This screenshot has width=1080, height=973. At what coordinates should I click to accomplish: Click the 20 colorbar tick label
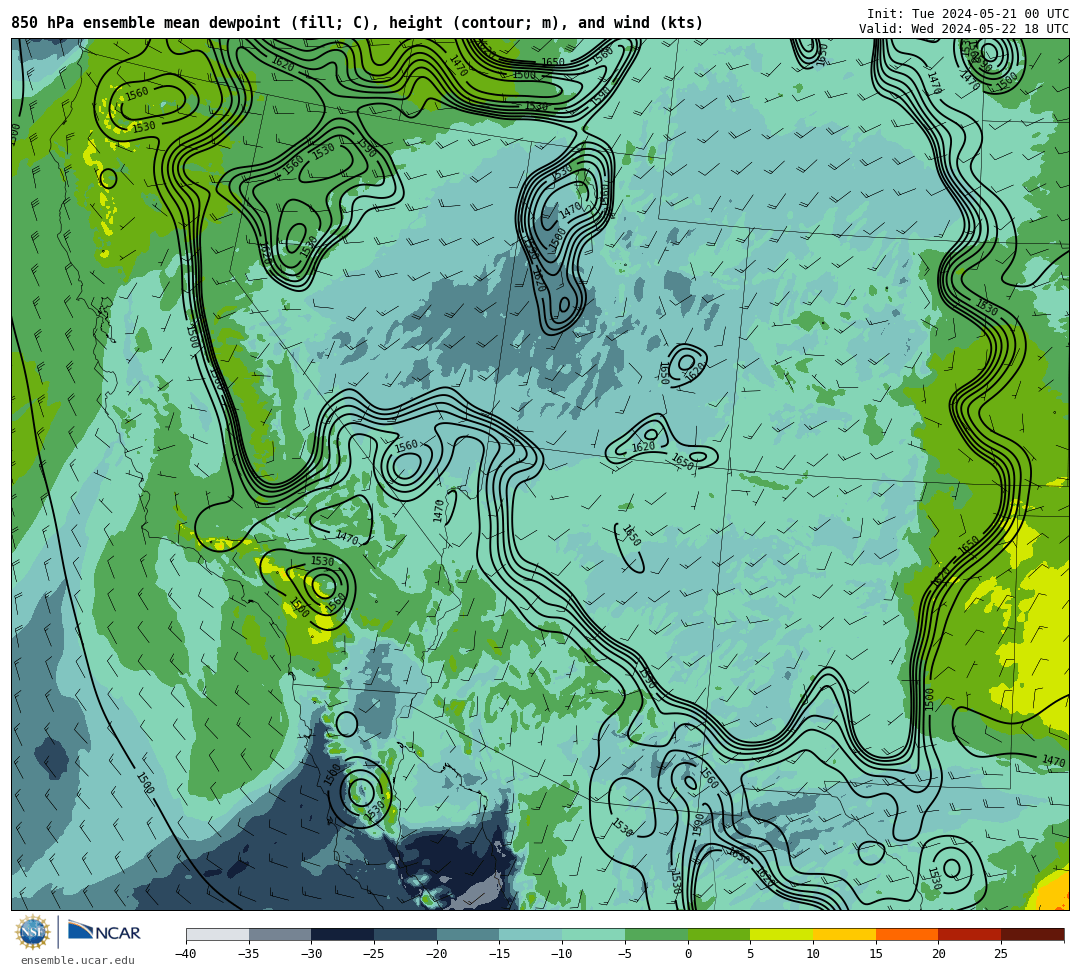(938, 954)
